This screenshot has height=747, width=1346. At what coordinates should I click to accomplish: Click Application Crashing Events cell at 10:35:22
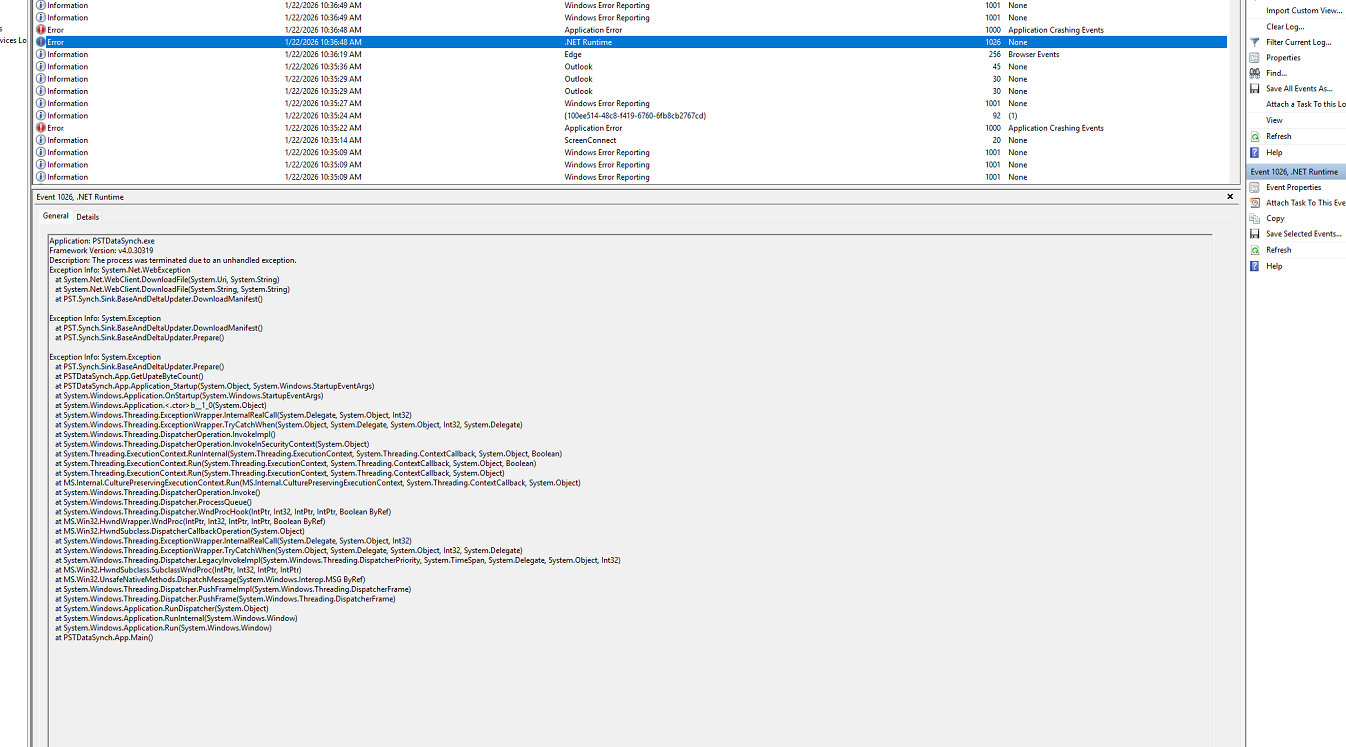pyautogui.click(x=1056, y=128)
